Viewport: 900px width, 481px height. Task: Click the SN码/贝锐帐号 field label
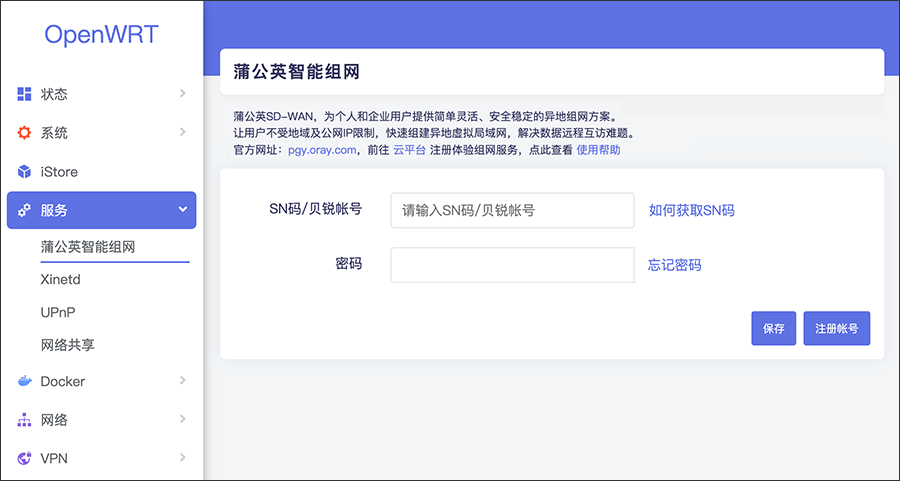pos(316,209)
